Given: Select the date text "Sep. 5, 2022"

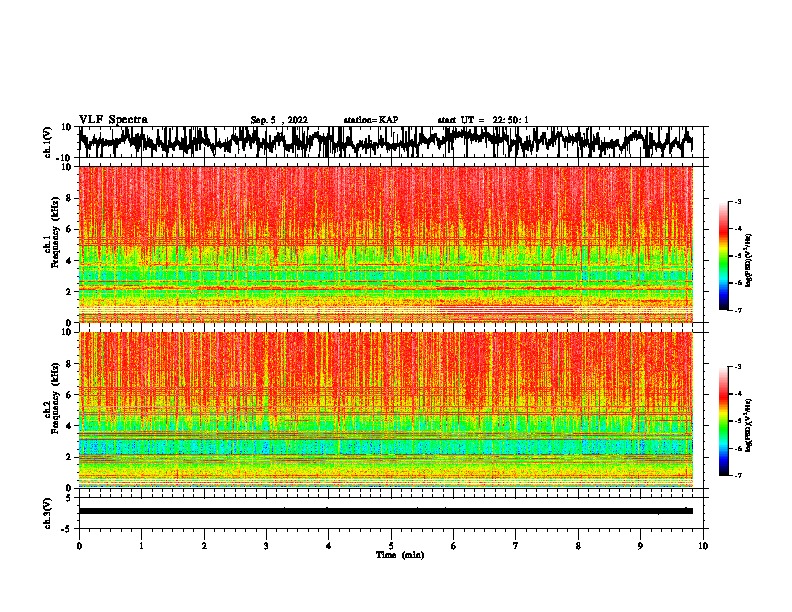Looking at the screenshot, I should point(279,120).
